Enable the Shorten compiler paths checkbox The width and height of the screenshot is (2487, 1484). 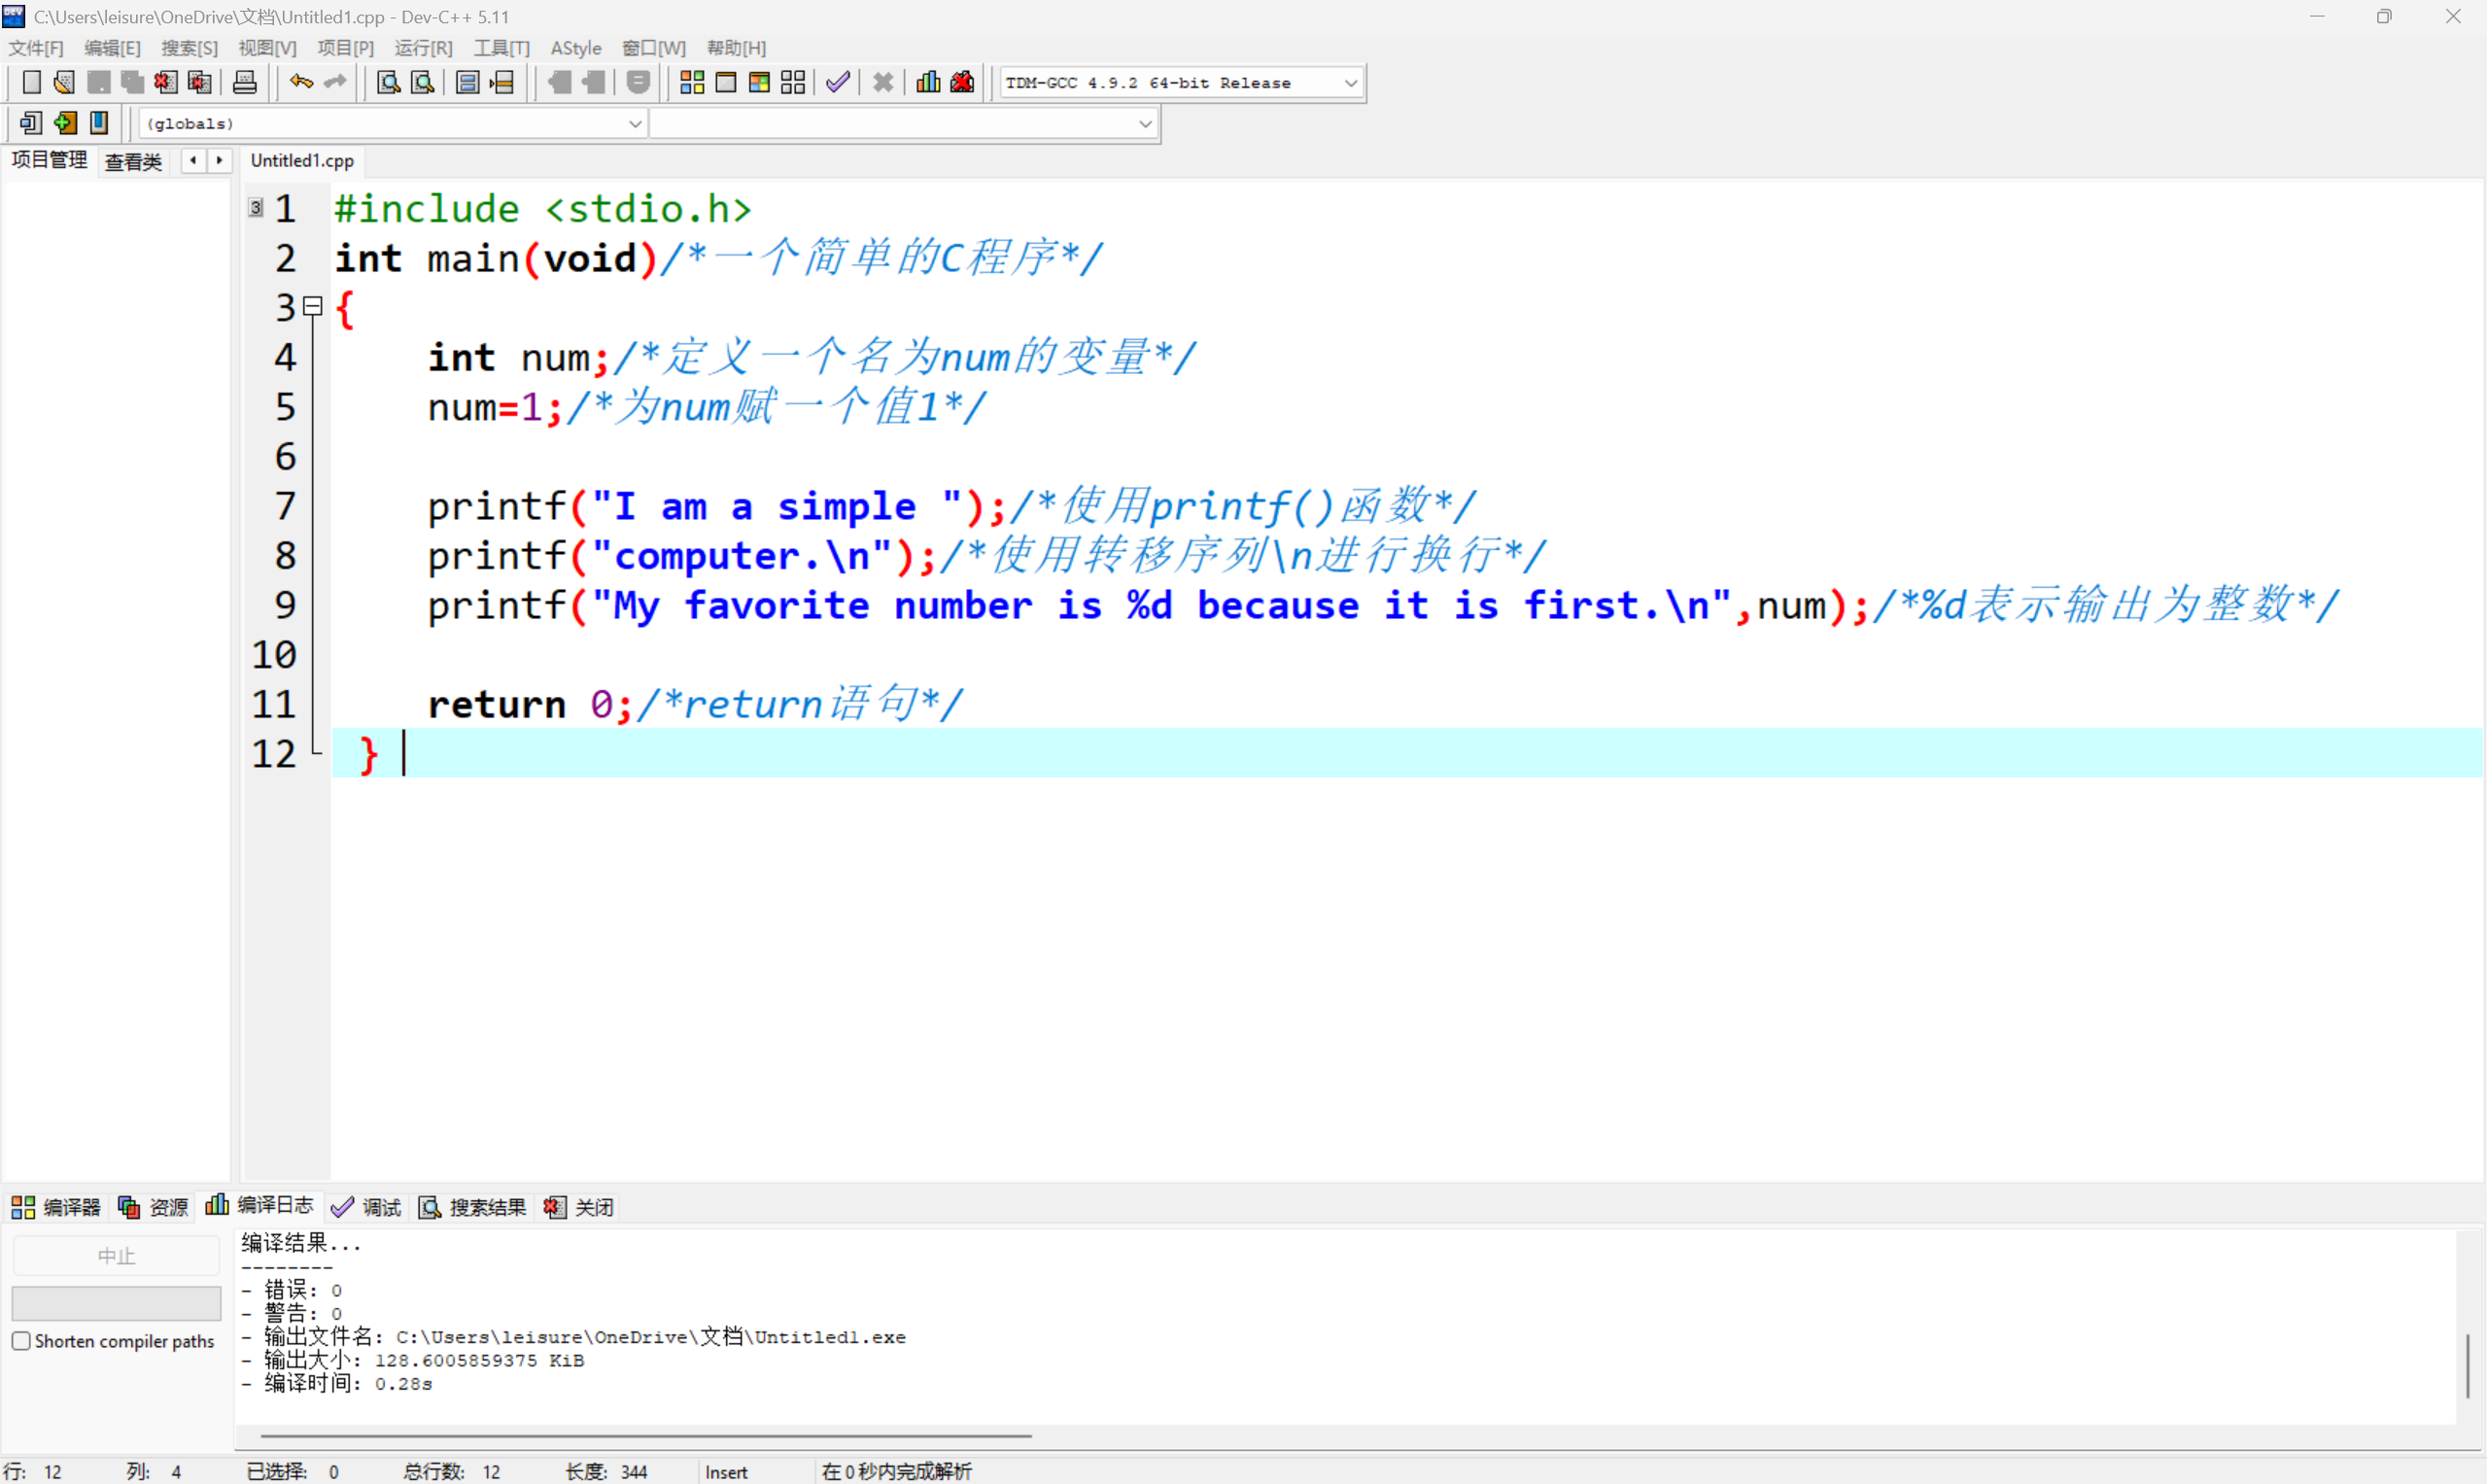click(22, 1341)
